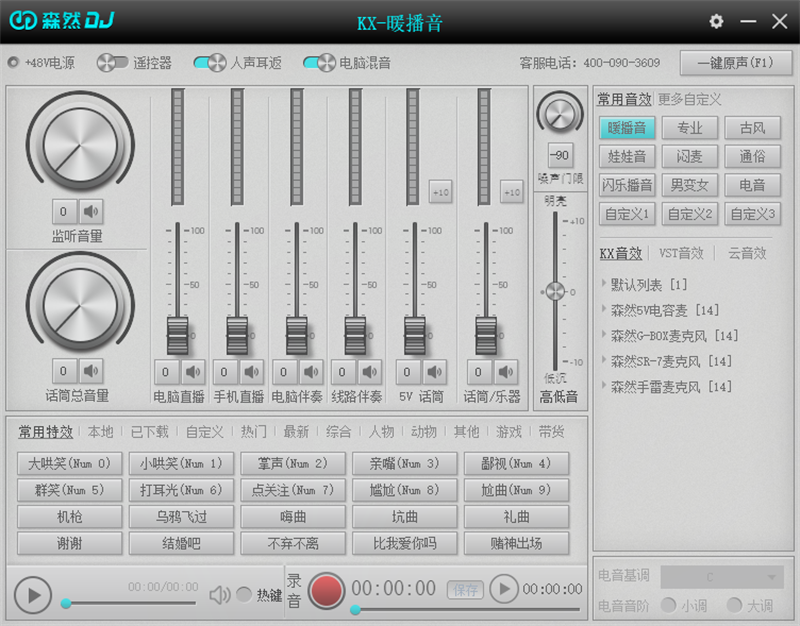Click the red record button

[x=326, y=590]
